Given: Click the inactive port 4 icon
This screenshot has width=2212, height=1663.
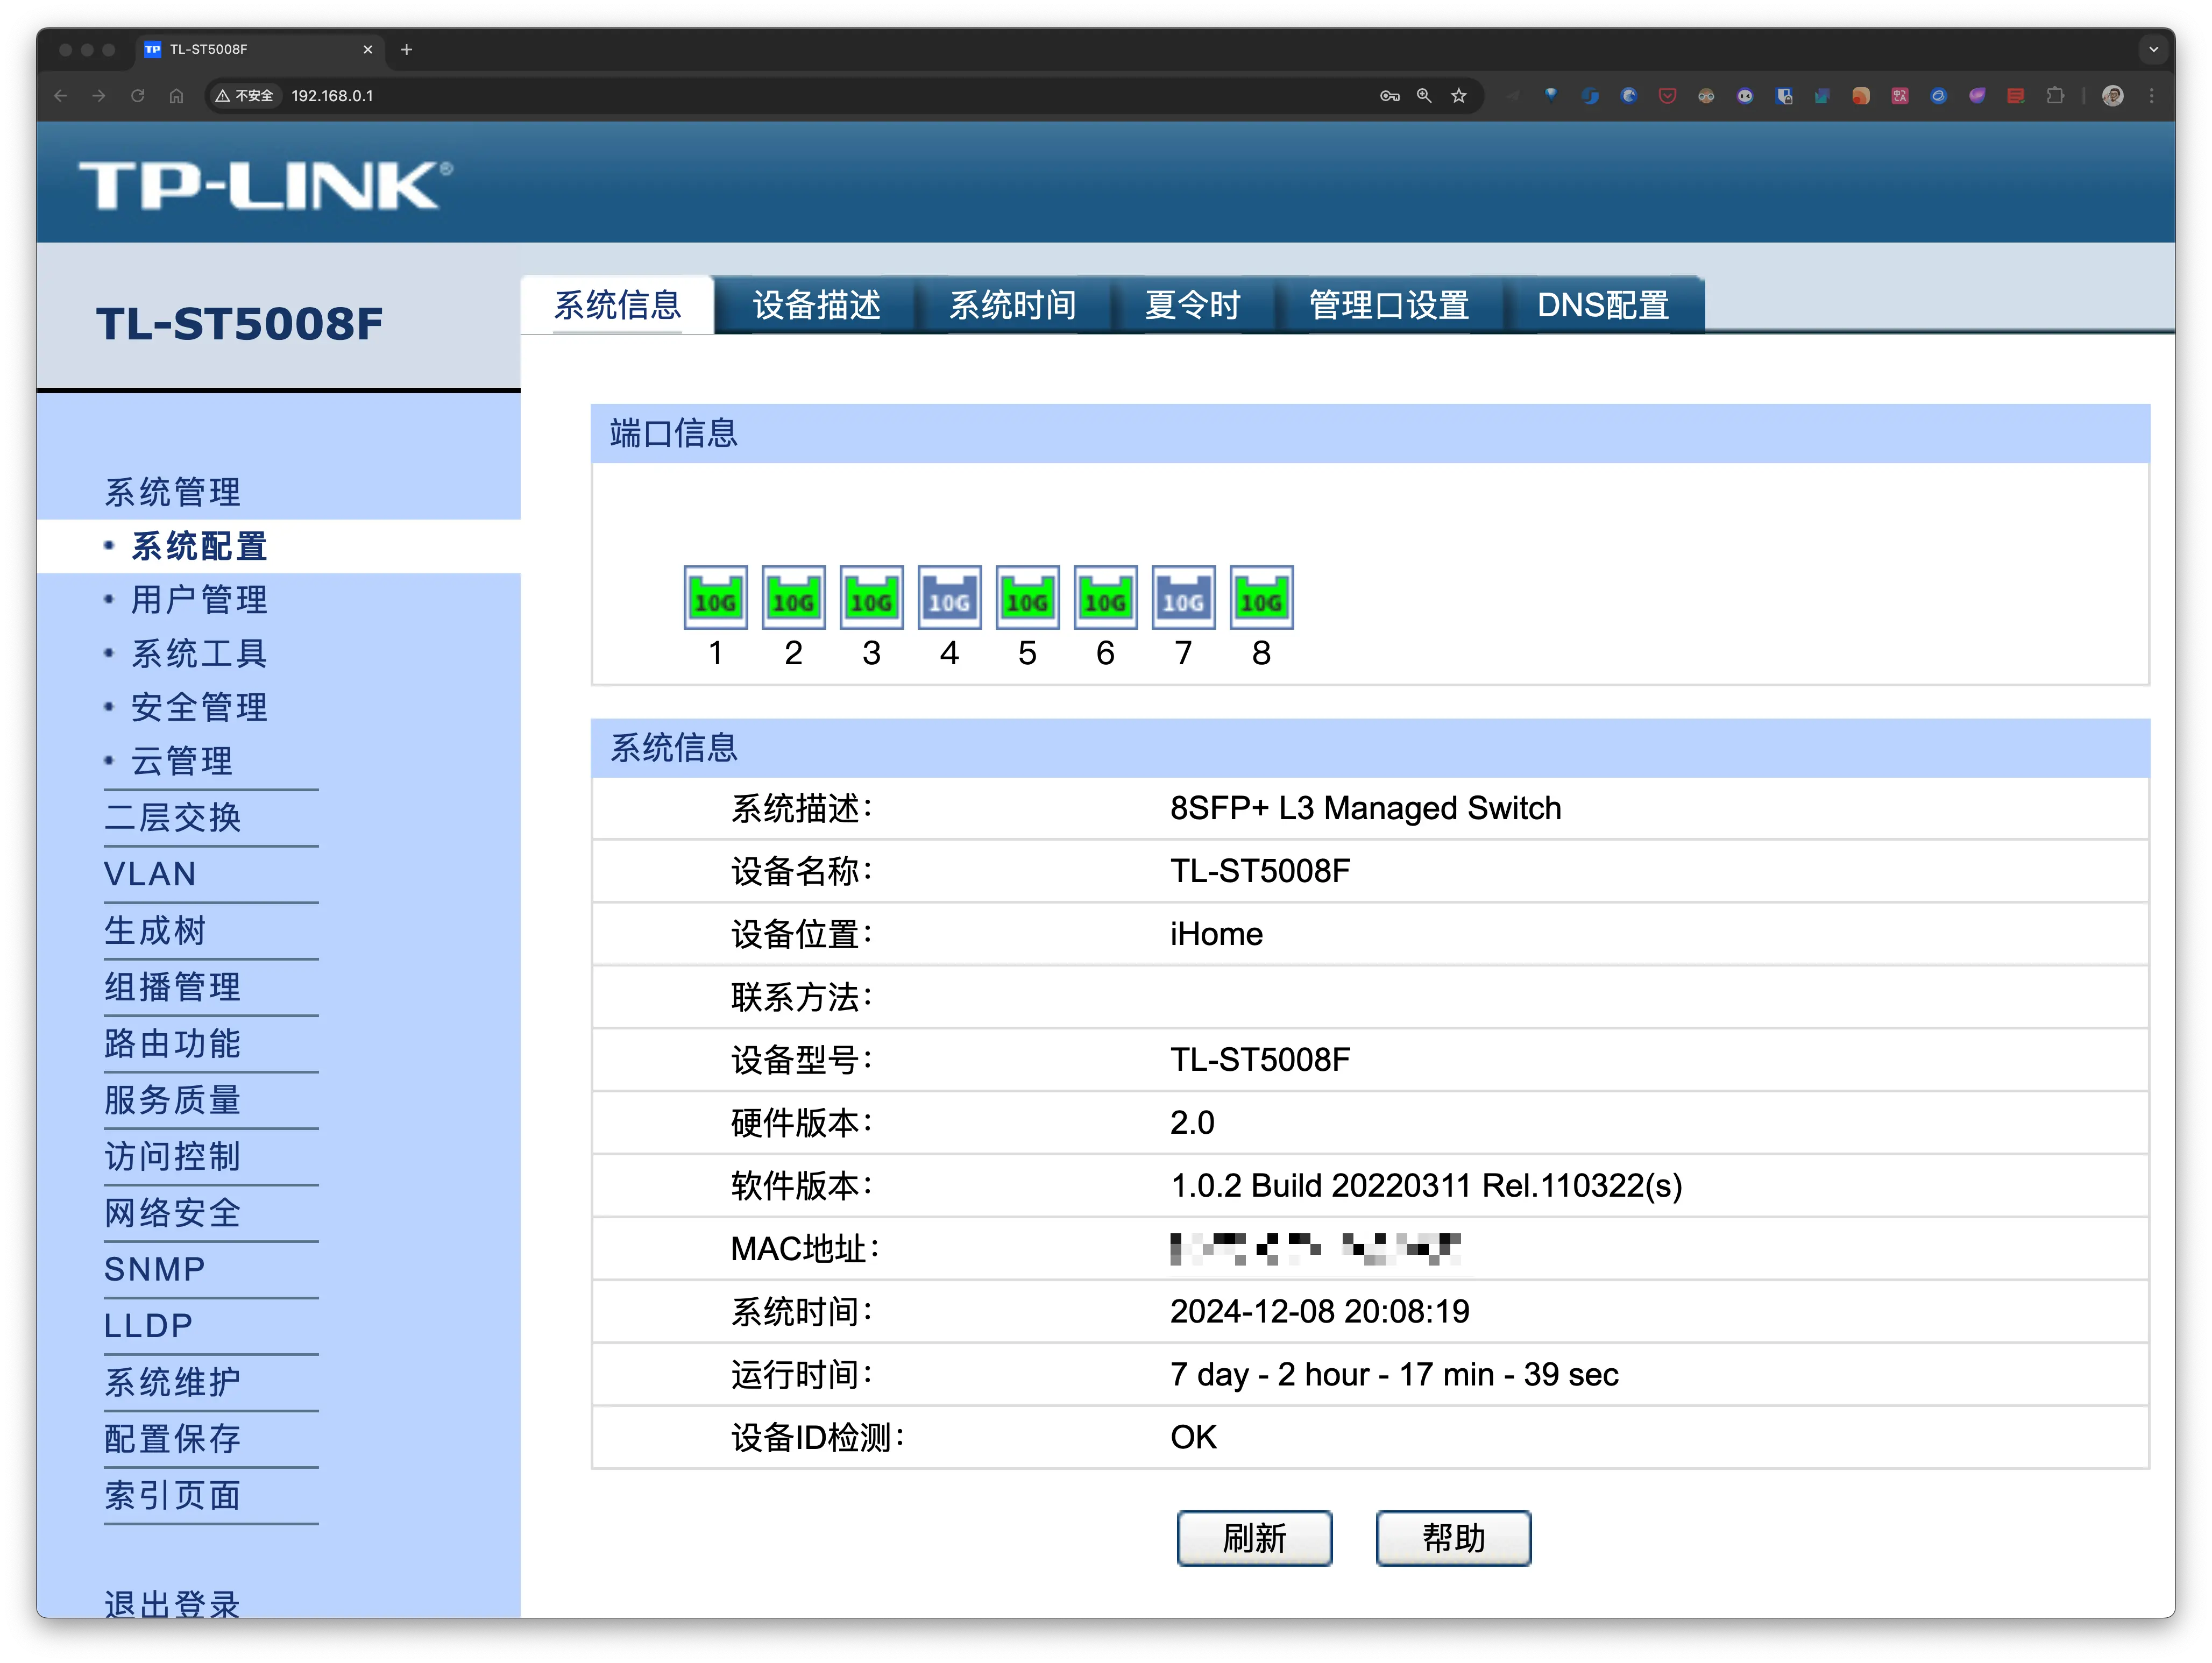Looking at the screenshot, I should coord(949,598).
